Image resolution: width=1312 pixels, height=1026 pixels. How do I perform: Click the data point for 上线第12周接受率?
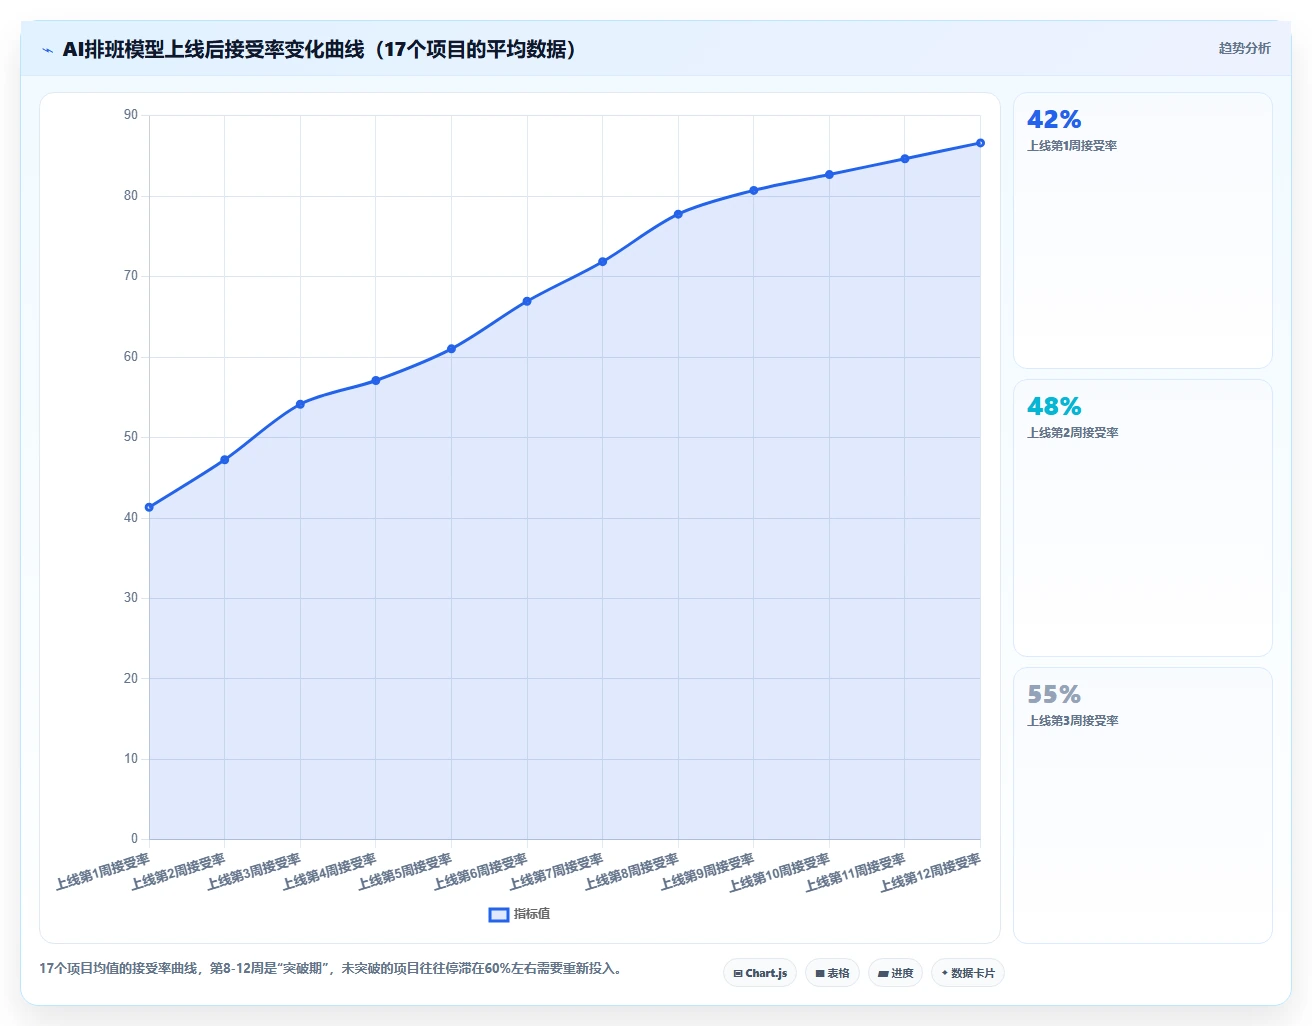click(980, 143)
